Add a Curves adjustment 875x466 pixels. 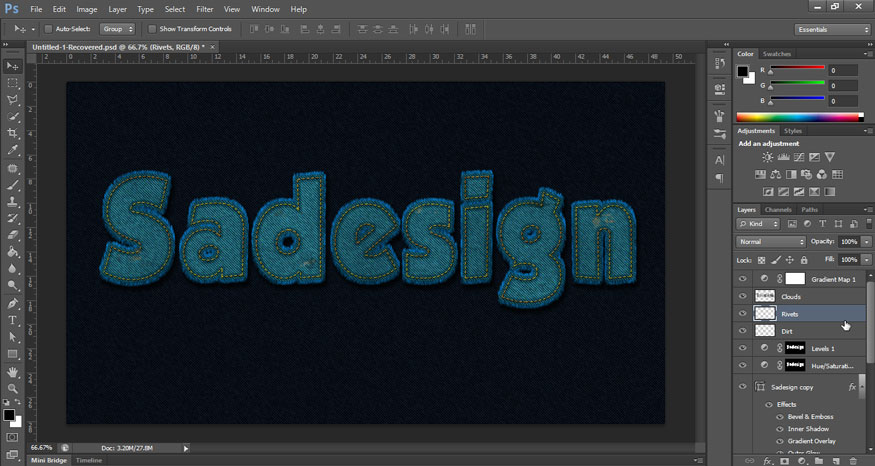tap(799, 157)
